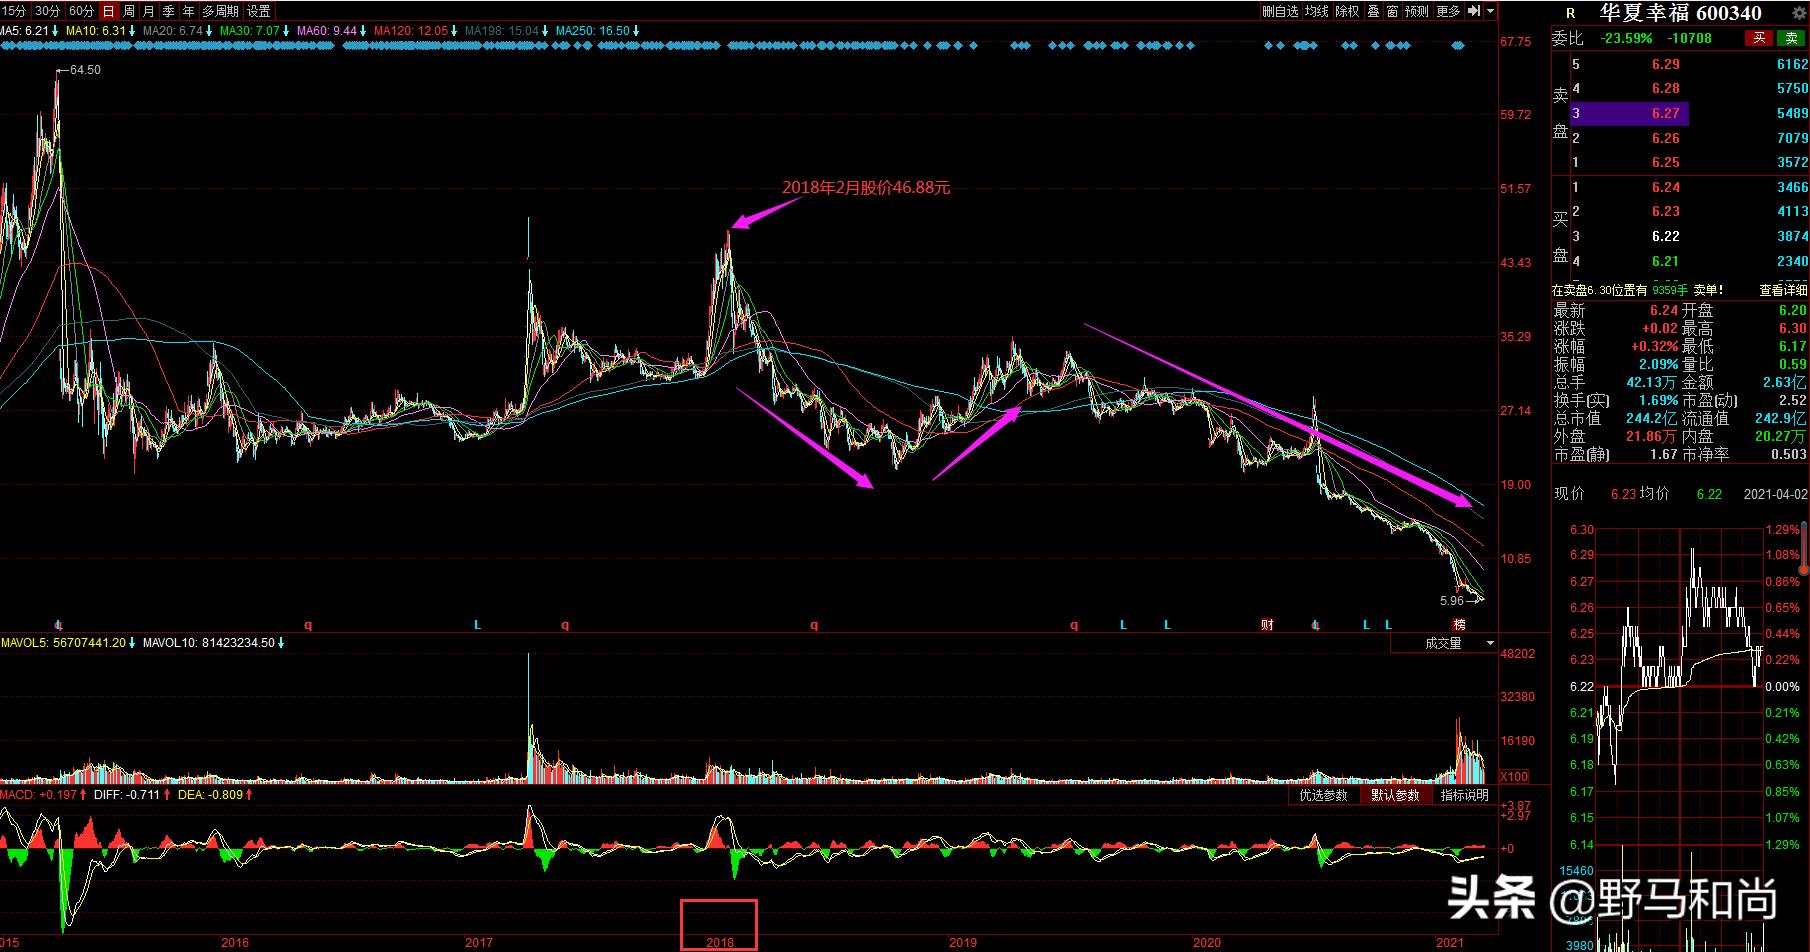The width and height of the screenshot is (1810, 952).
Task: Click buy level 4 price 6.21
Action: pos(1665,261)
